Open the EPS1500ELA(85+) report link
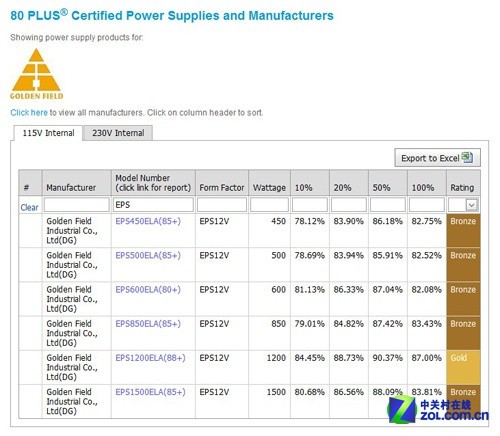Screen dimensions: 500x436 (150, 392)
